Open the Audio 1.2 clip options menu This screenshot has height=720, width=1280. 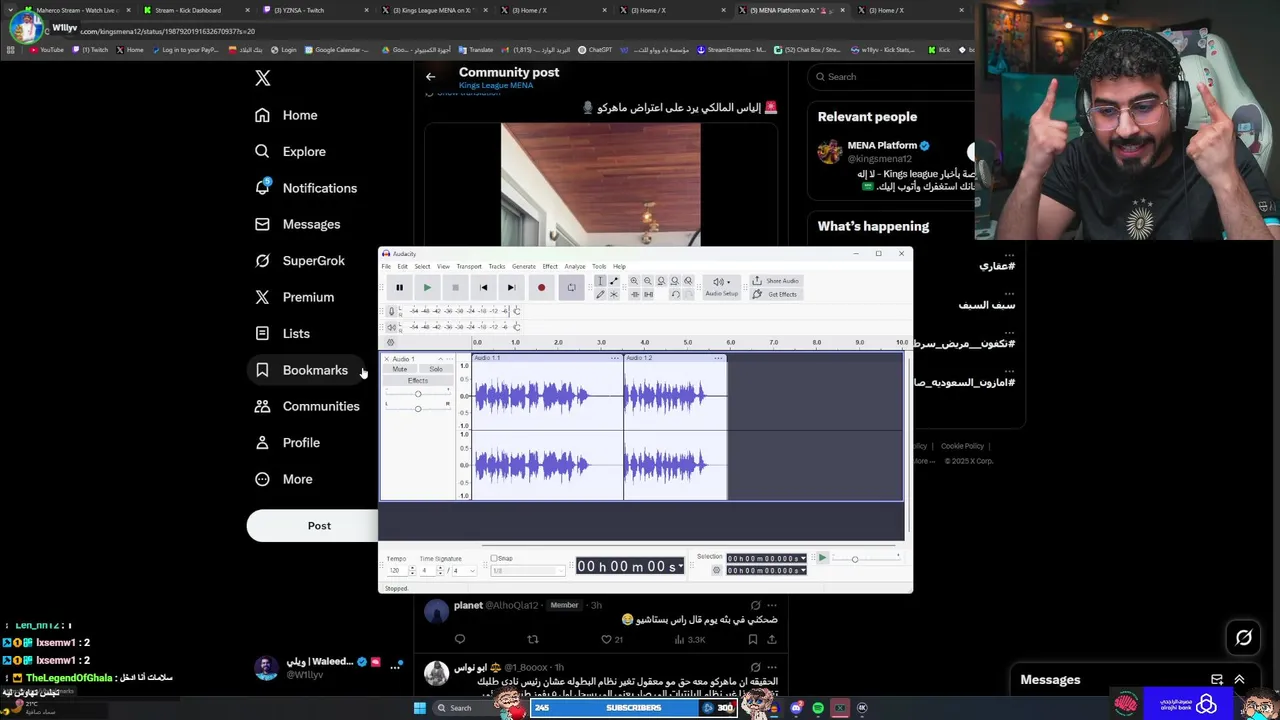coord(718,358)
